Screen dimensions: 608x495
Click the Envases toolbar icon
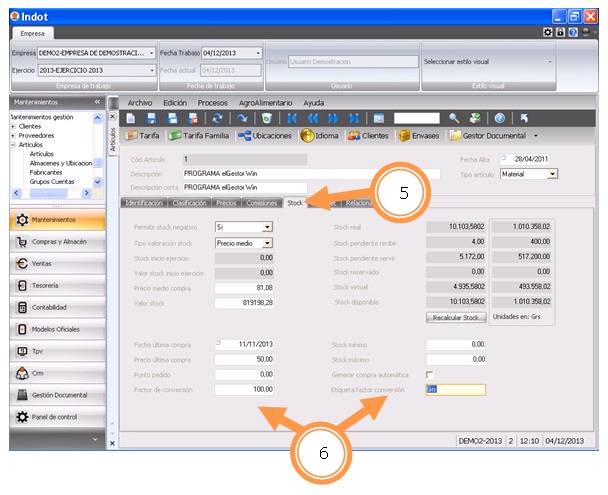point(404,136)
